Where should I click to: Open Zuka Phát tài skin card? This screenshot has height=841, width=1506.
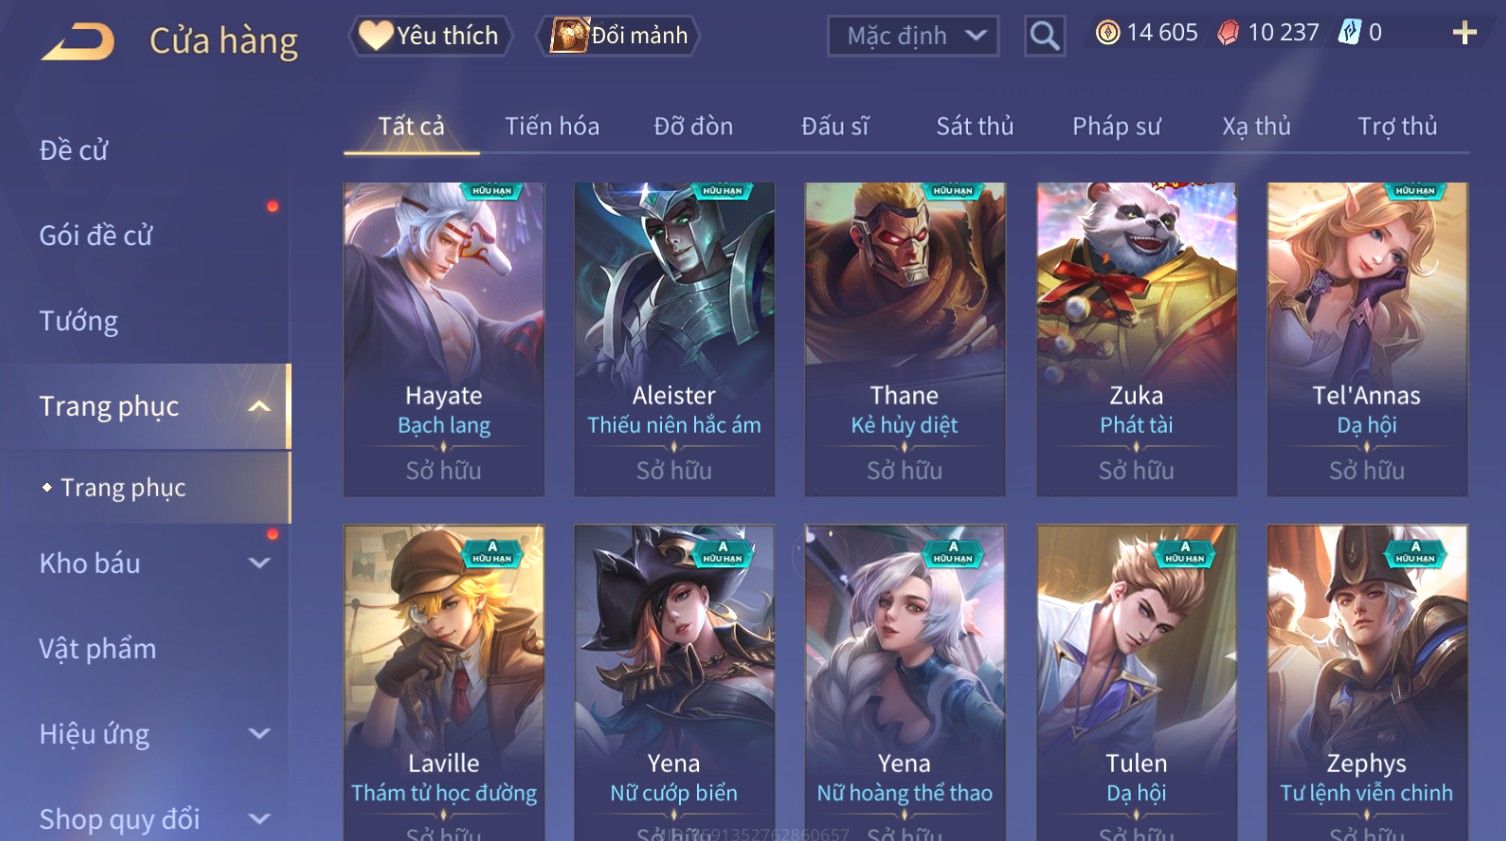[x=1136, y=339]
